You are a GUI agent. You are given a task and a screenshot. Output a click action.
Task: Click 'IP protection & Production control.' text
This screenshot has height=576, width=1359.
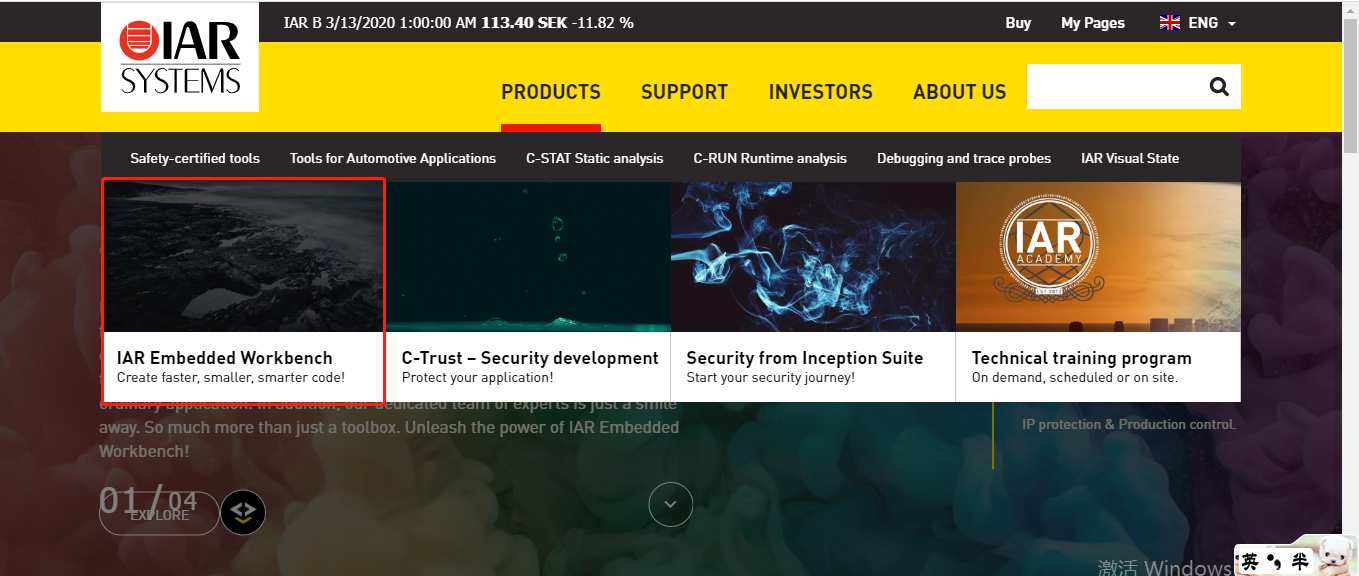pos(1129,424)
